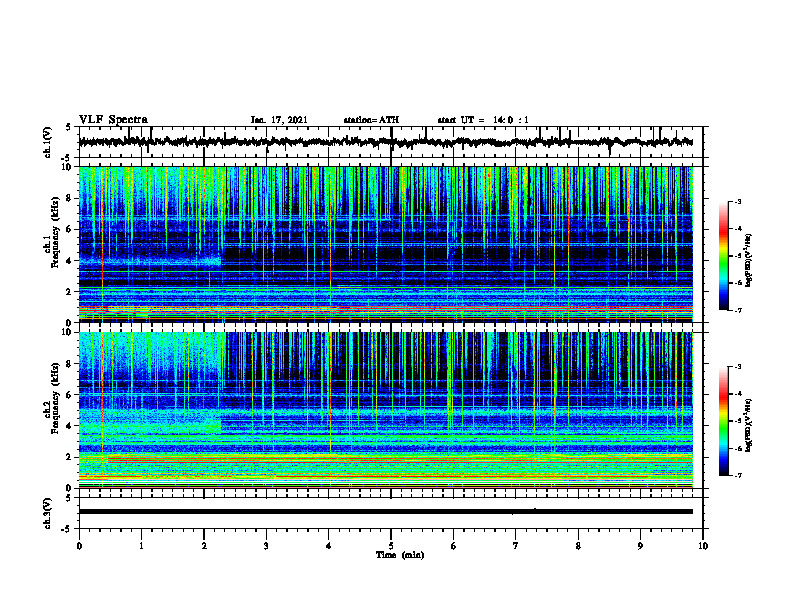792x612 pixels.
Task: Click the "ch.1(V)" waveform axis label
Action: pyautogui.click(x=48, y=142)
